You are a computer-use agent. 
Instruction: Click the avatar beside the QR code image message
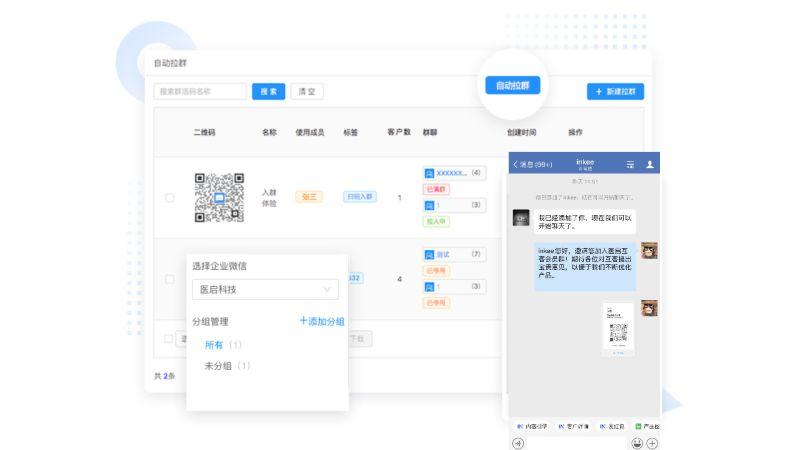(x=649, y=308)
